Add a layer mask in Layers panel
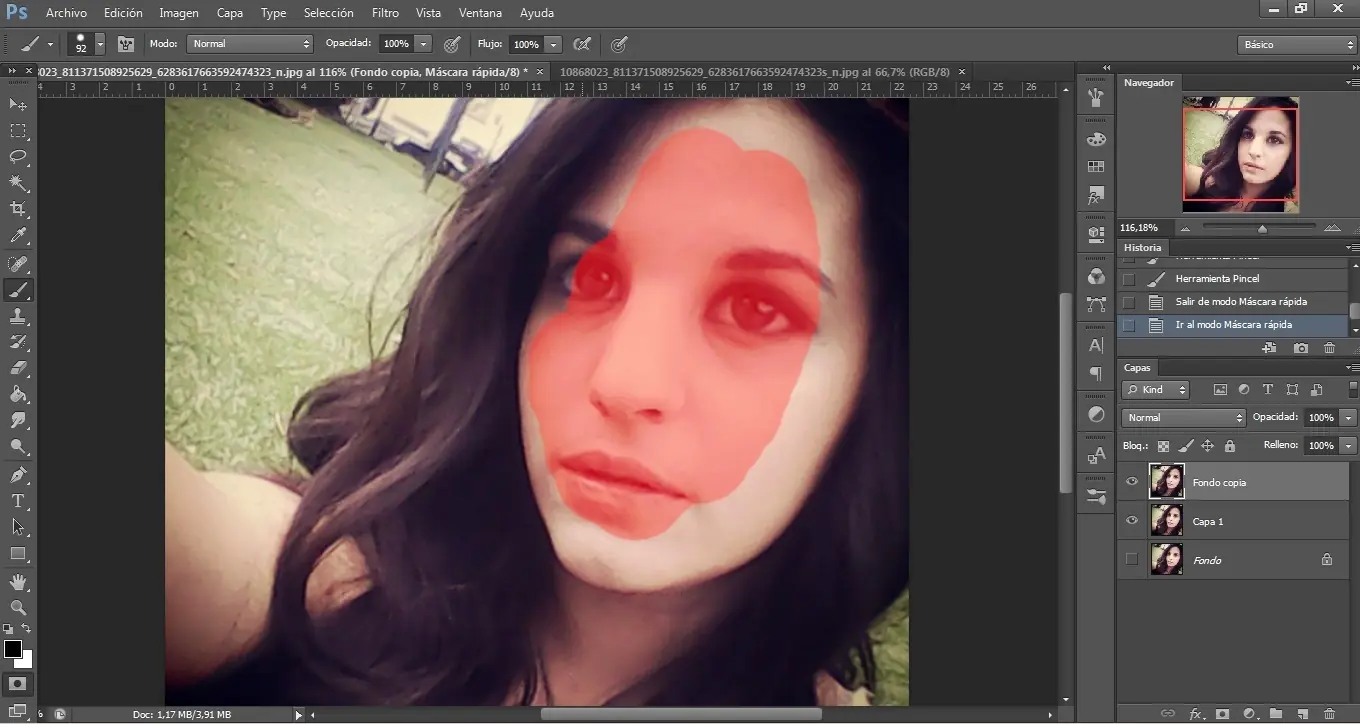The width and height of the screenshot is (1360, 724). pos(1222,714)
